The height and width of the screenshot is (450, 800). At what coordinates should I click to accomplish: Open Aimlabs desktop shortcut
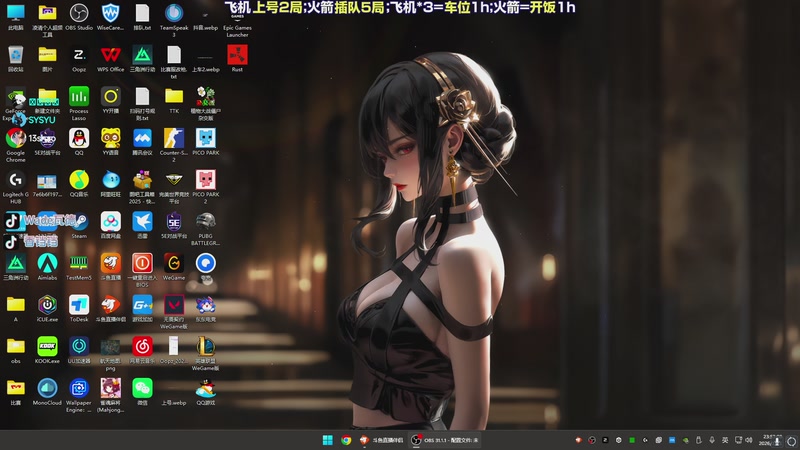click(x=47, y=264)
